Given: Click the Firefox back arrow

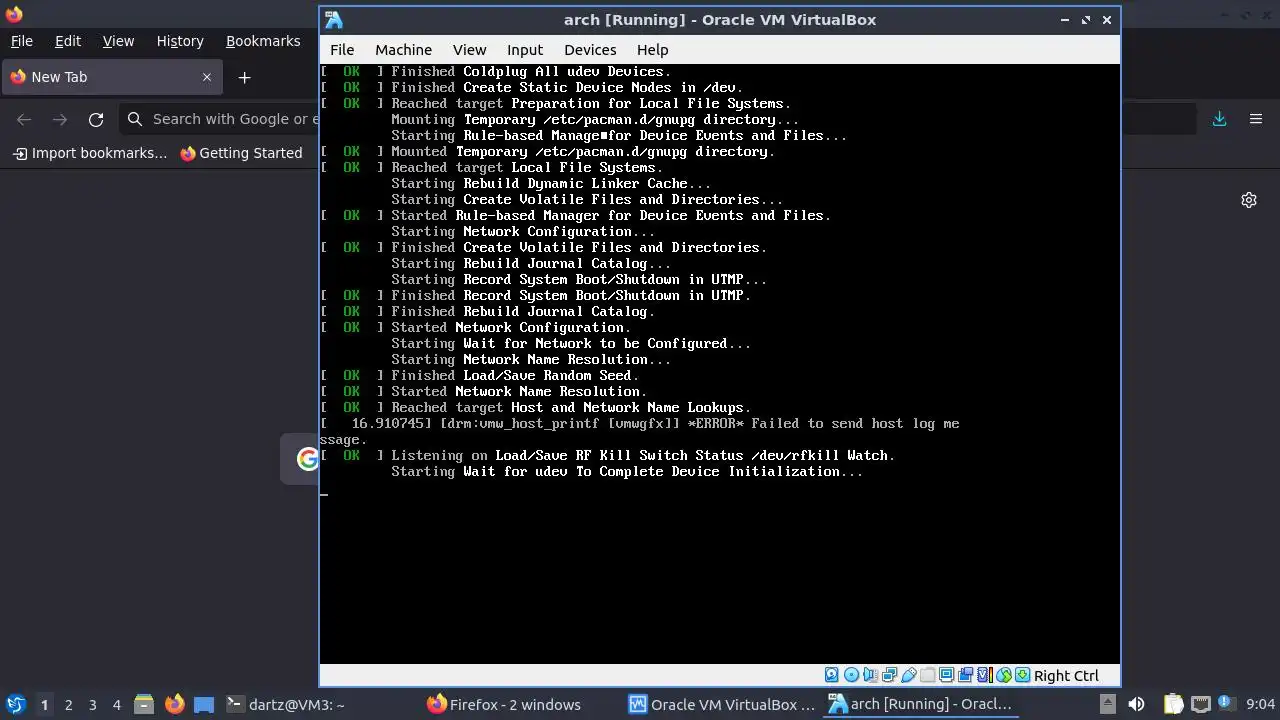Looking at the screenshot, I should click(x=24, y=119).
